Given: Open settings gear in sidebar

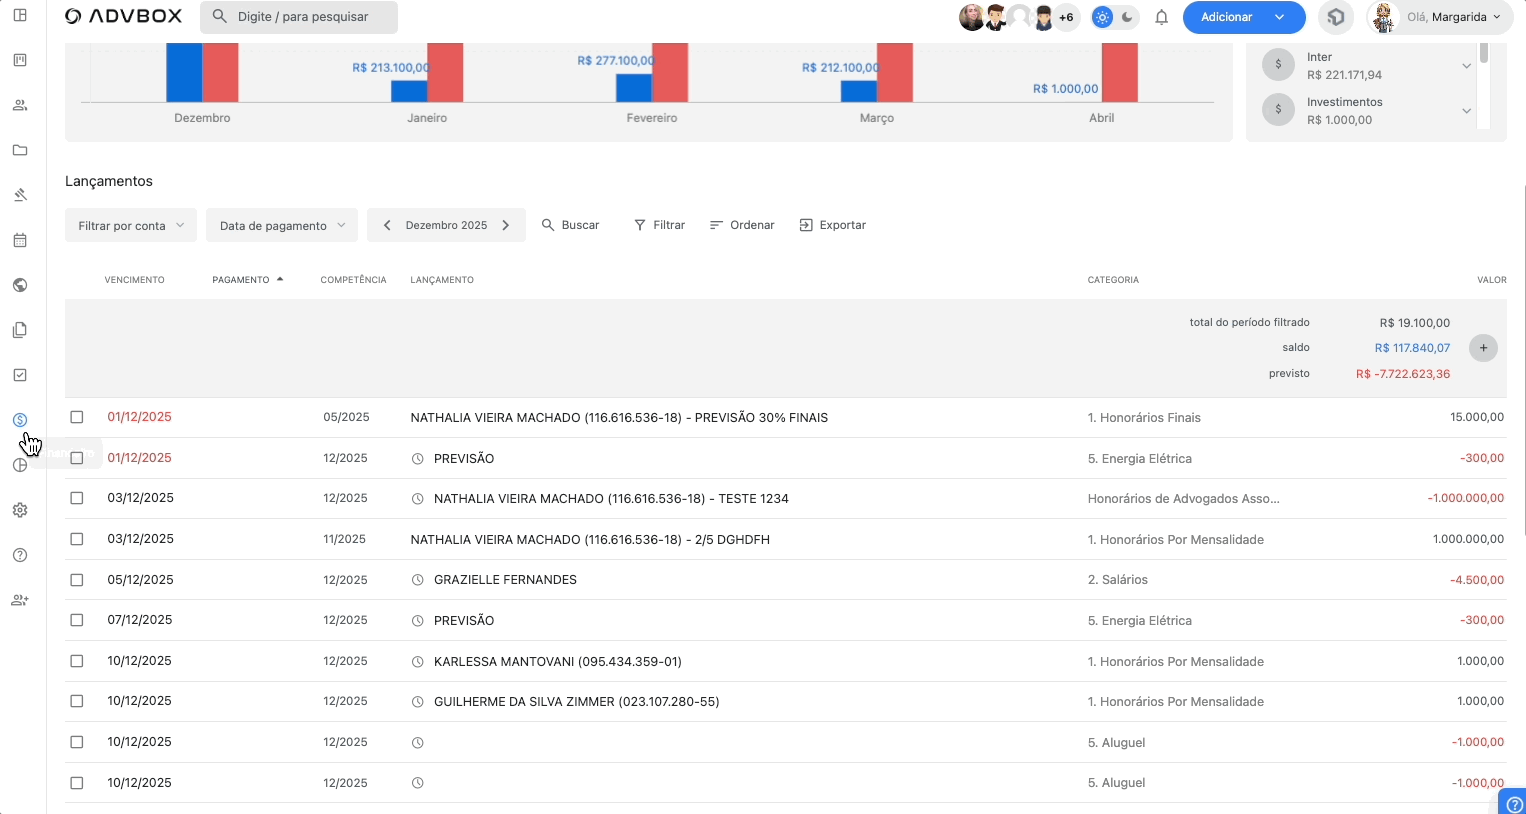Looking at the screenshot, I should [20, 510].
